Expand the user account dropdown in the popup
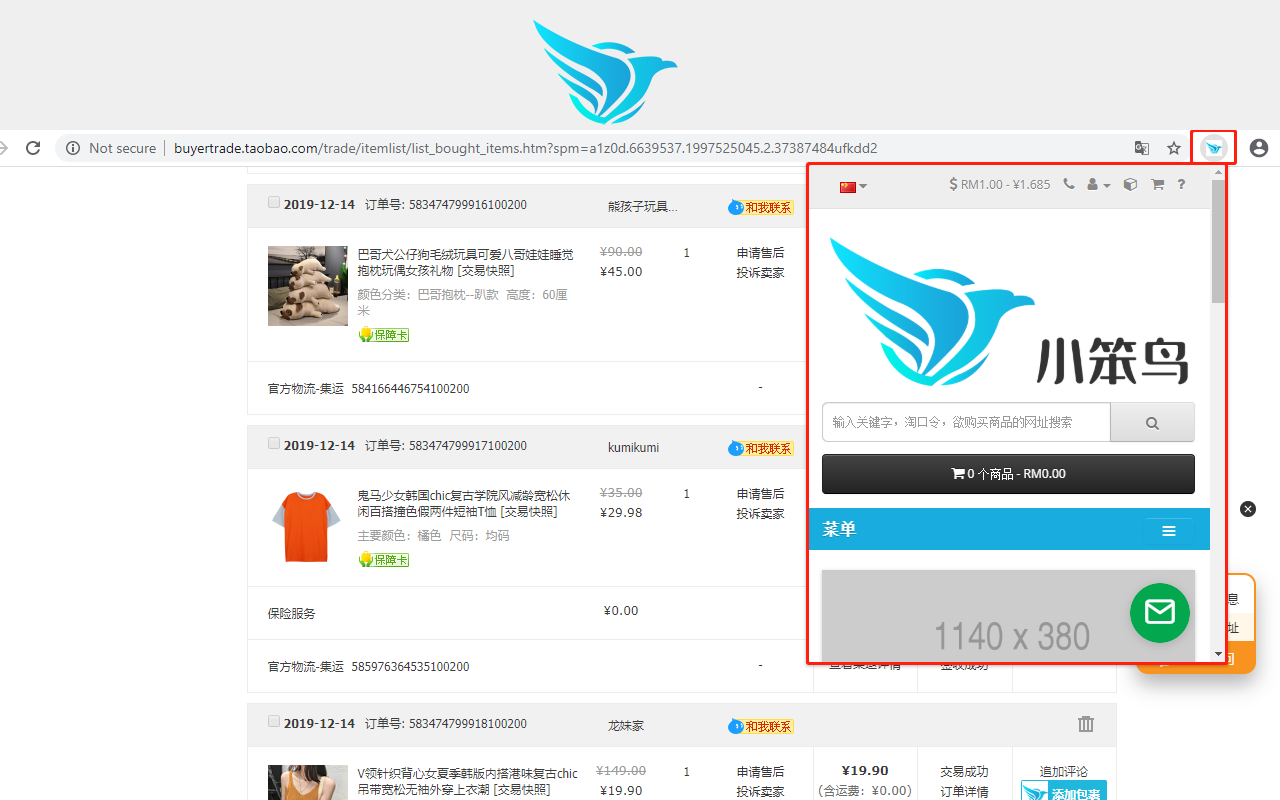The height and width of the screenshot is (800, 1280). [x=1097, y=184]
